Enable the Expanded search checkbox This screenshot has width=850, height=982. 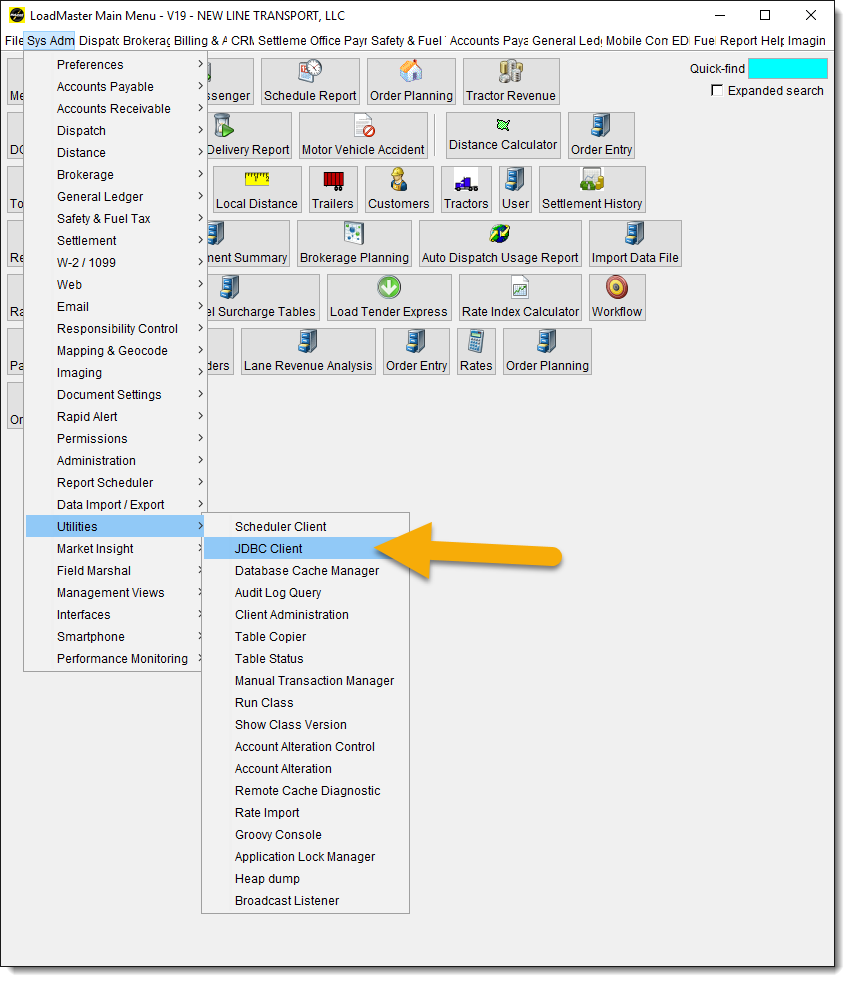[717, 90]
